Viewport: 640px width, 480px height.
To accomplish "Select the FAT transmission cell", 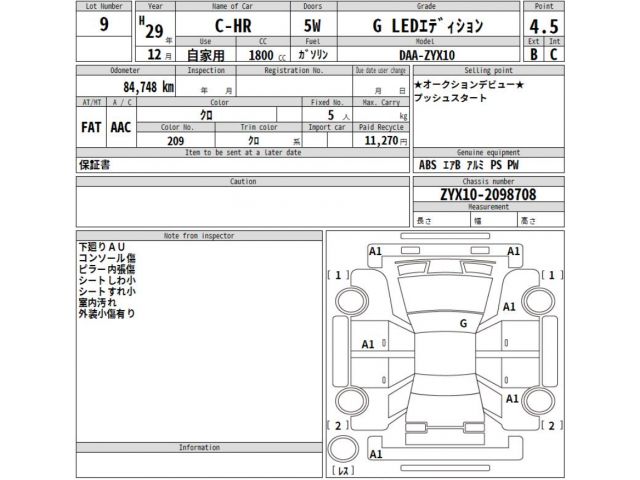I will tap(95, 128).
